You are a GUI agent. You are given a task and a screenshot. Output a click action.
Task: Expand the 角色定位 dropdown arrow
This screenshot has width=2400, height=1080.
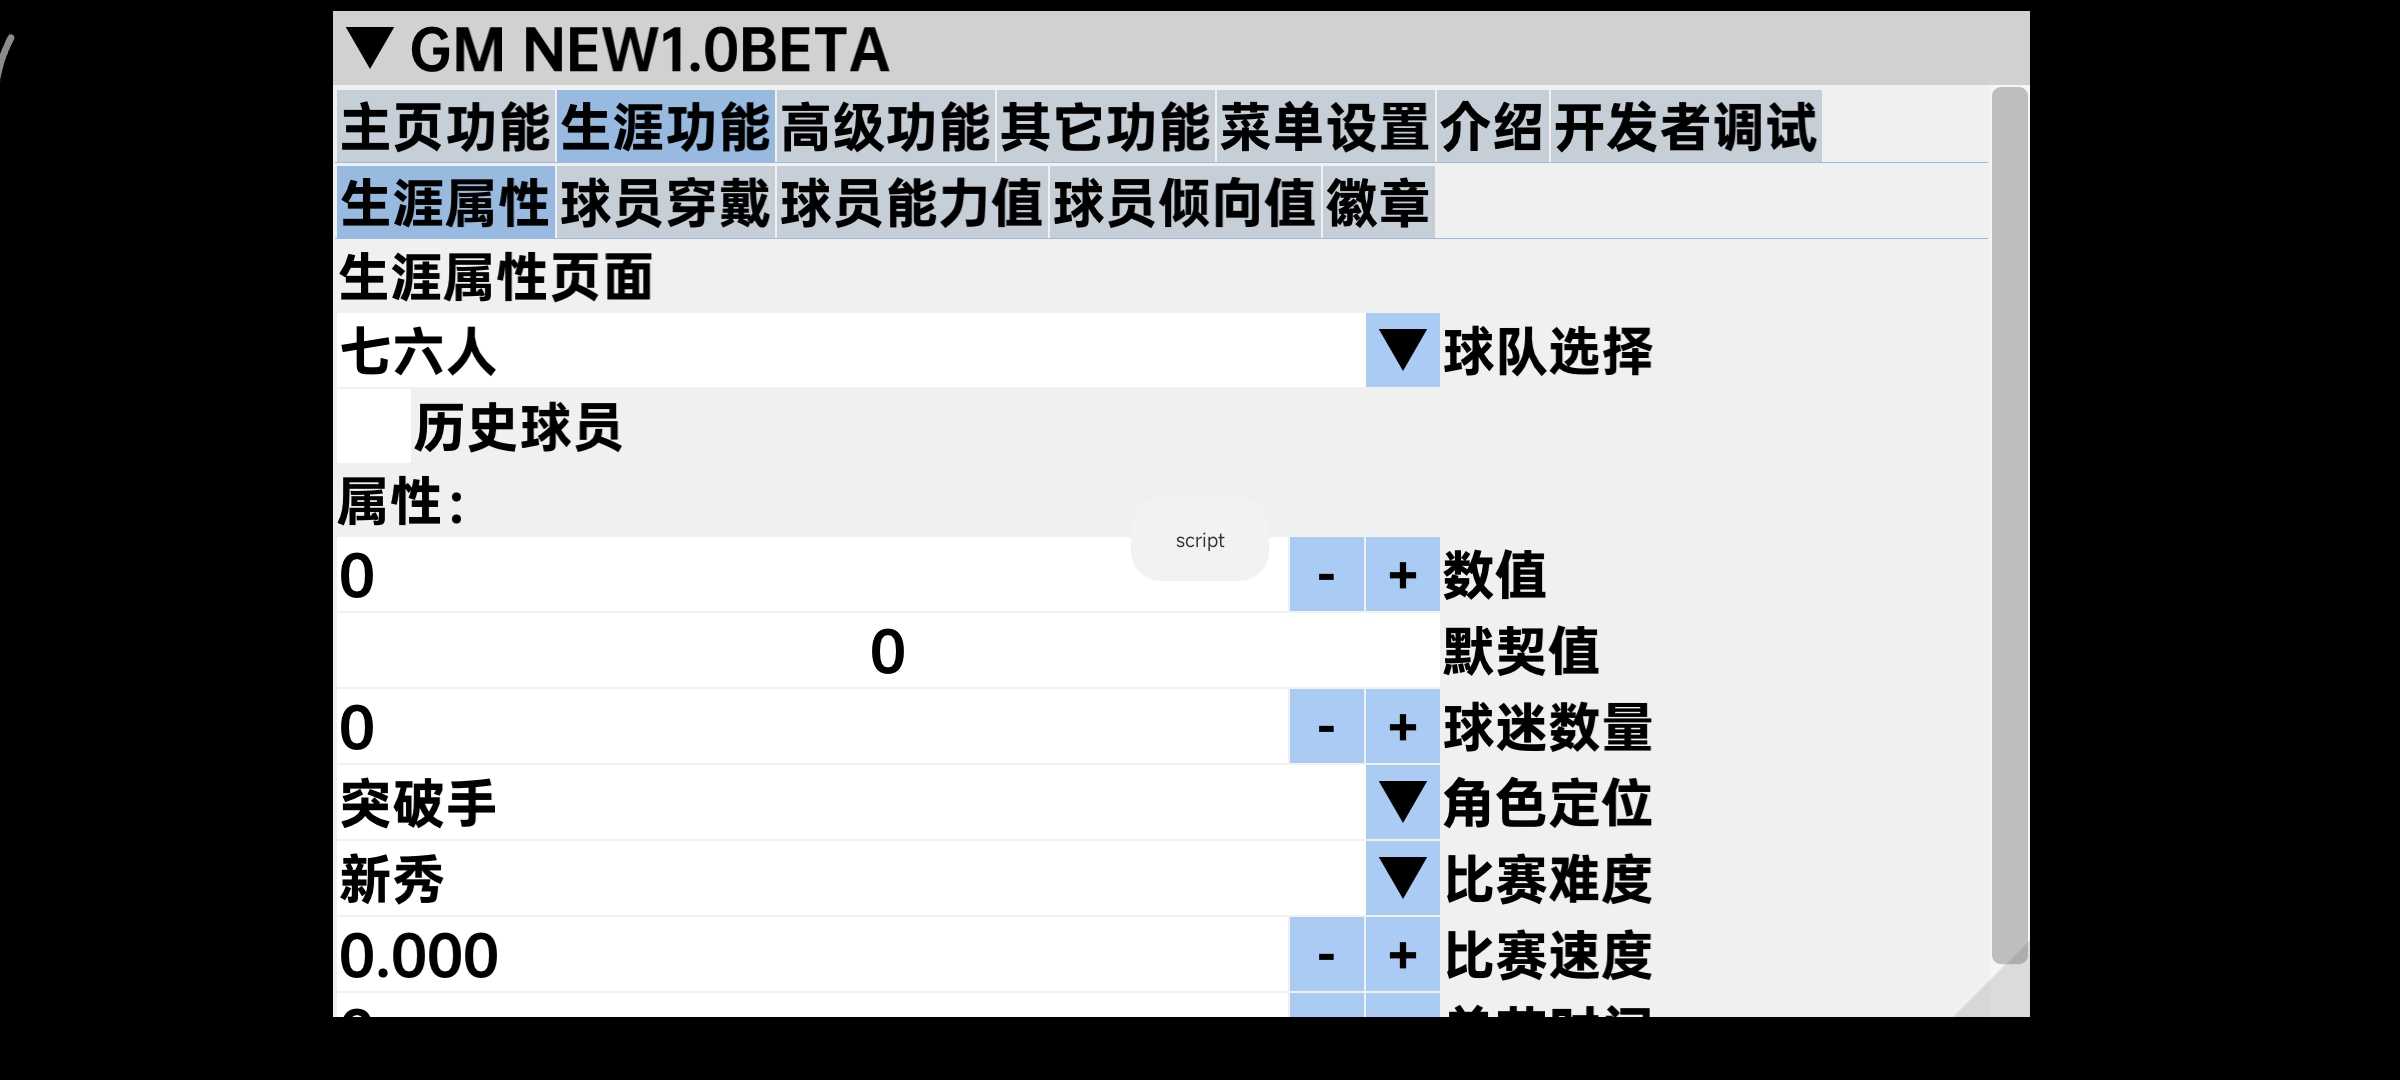[1402, 803]
